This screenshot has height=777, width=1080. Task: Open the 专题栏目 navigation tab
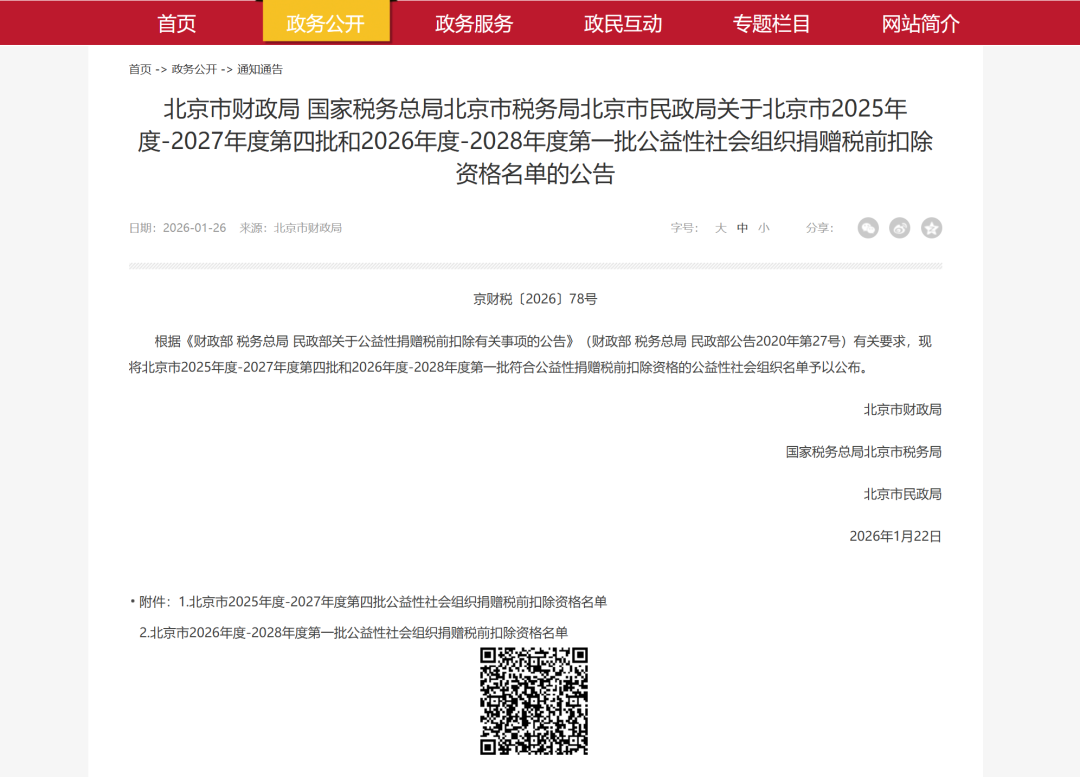(771, 23)
